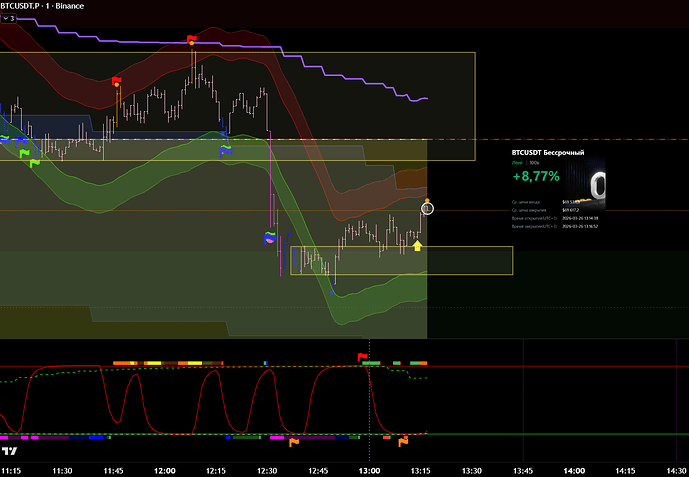
Task: Click the blue flag marker near 12:17
Action: pyautogui.click(x=226, y=148)
